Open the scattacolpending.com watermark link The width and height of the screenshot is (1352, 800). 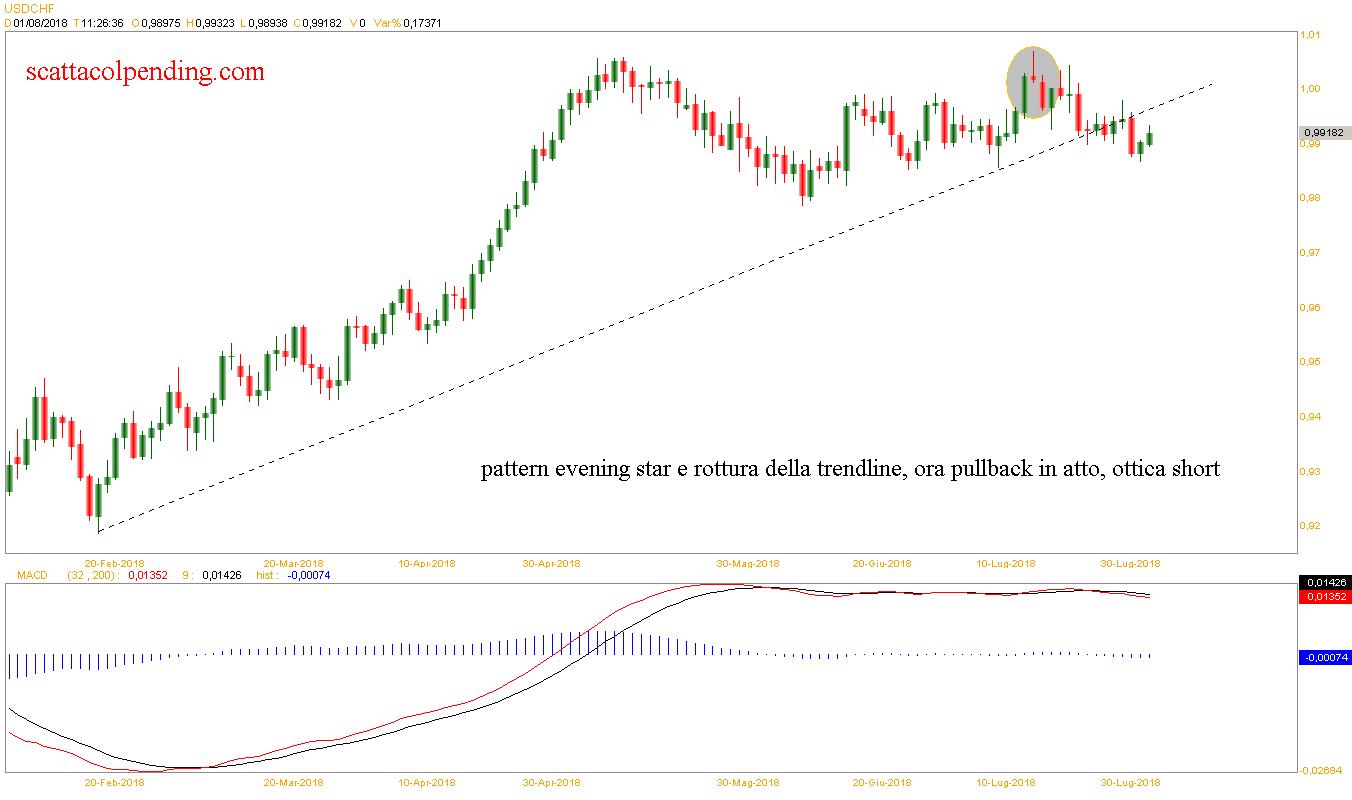pyautogui.click(x=145, y=71)
